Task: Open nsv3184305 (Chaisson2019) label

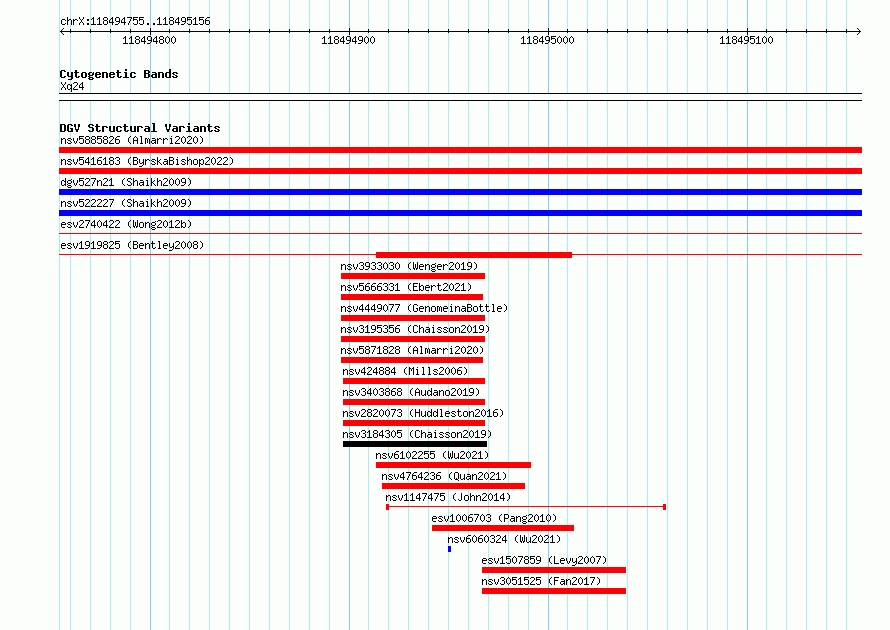Action: pos(417,434)
